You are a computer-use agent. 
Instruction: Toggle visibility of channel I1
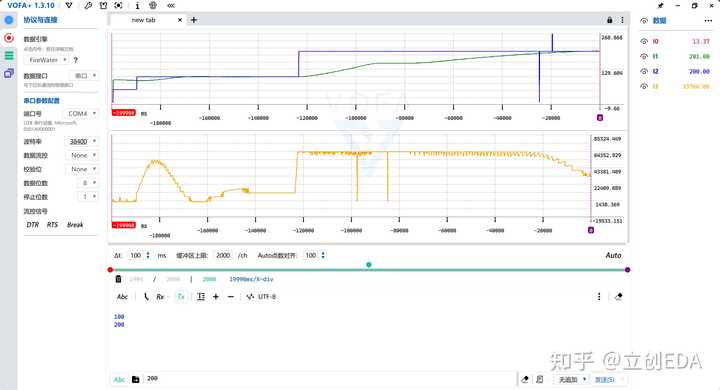click(x=644, y=56)
